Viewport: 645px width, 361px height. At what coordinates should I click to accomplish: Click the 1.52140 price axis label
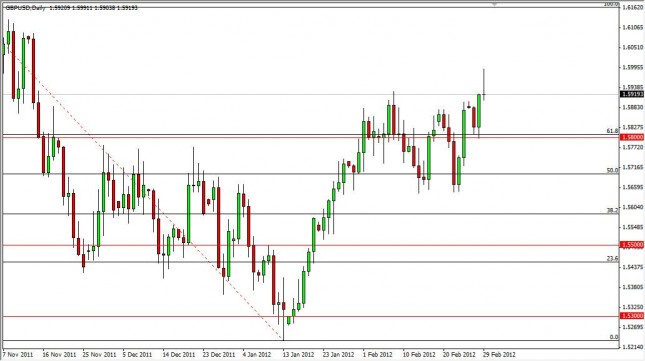coord(633,347)
